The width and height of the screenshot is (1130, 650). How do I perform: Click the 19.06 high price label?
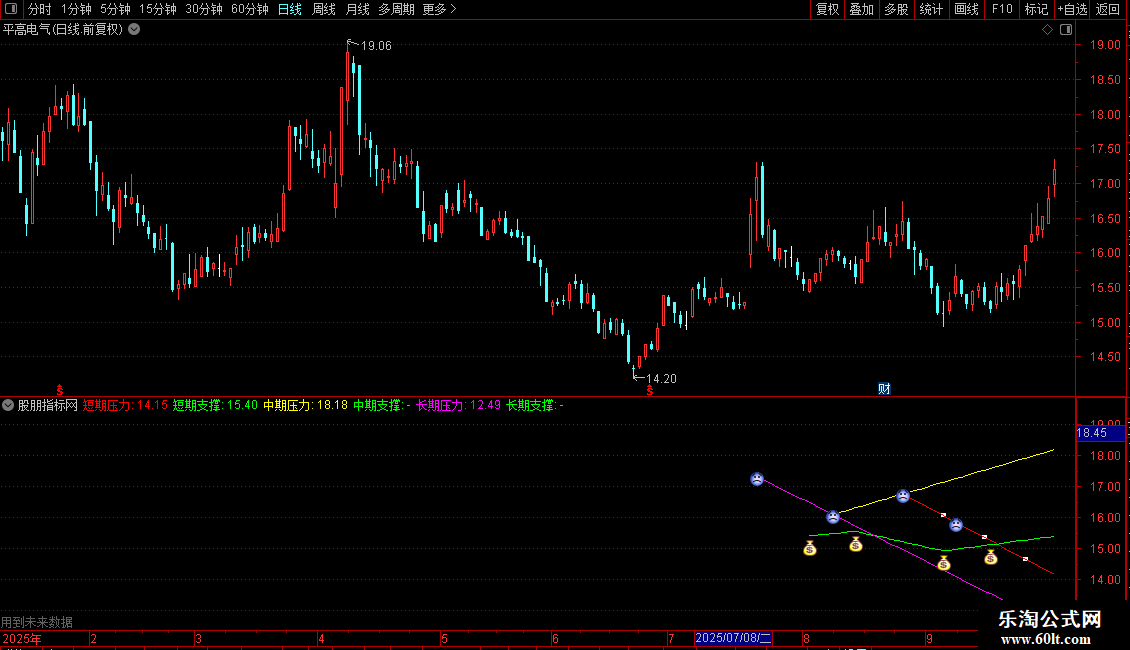coord(376,46)
